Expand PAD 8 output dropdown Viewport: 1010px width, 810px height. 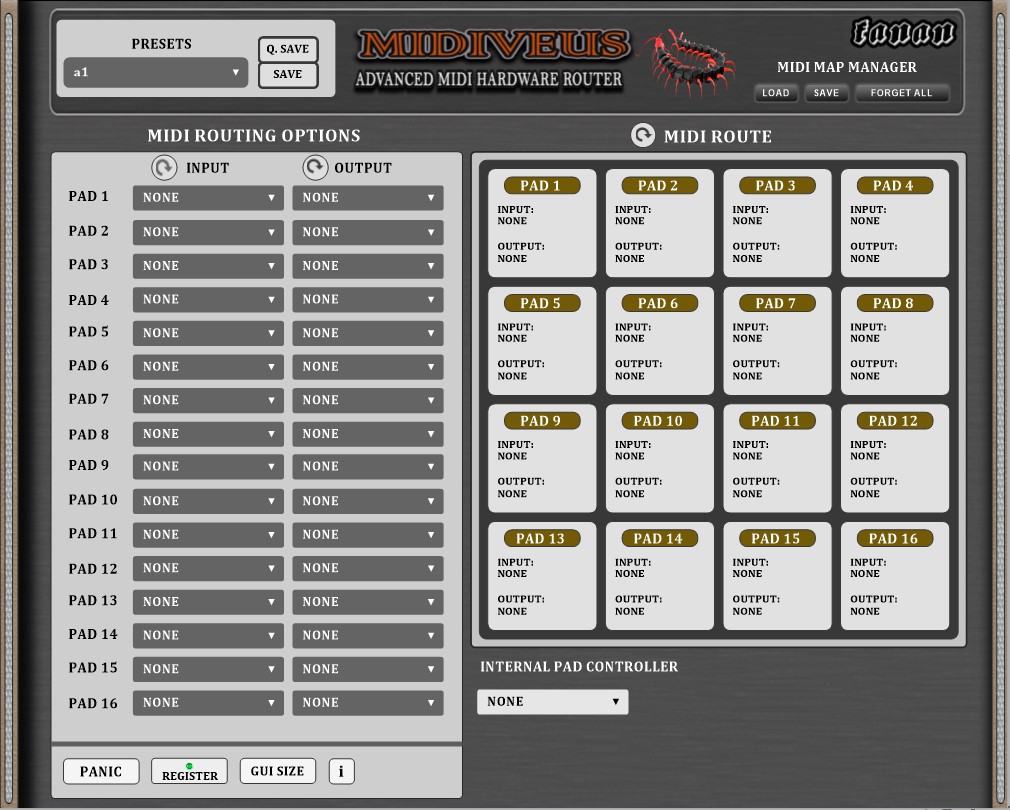click(368, 434)
